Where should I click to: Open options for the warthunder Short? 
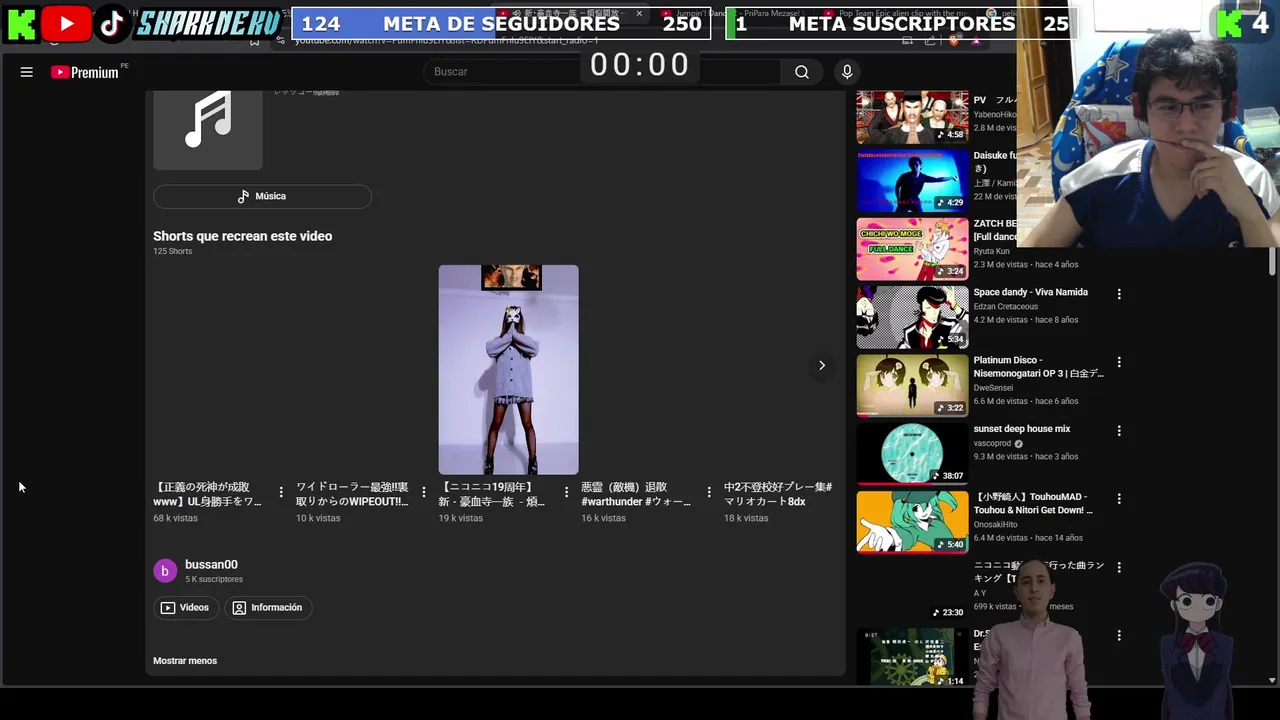coord(709,492)
